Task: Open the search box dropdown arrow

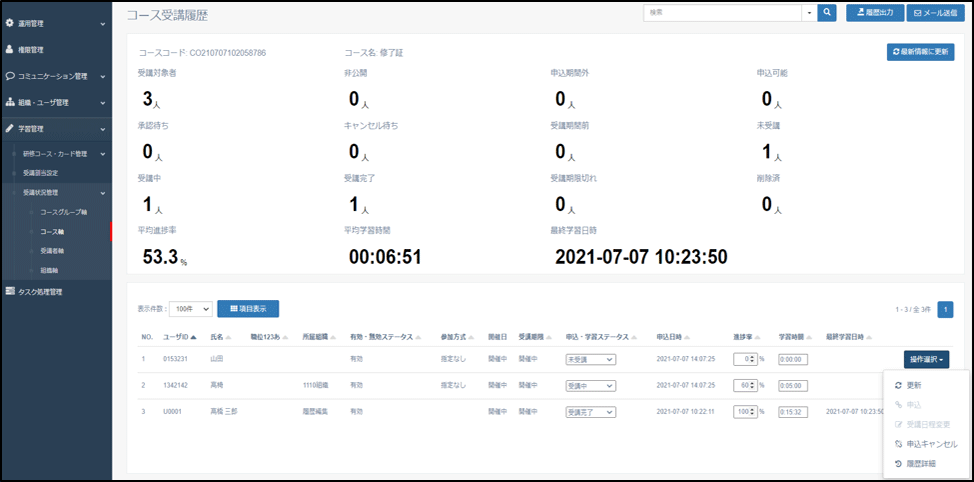Action: point(809,13)
